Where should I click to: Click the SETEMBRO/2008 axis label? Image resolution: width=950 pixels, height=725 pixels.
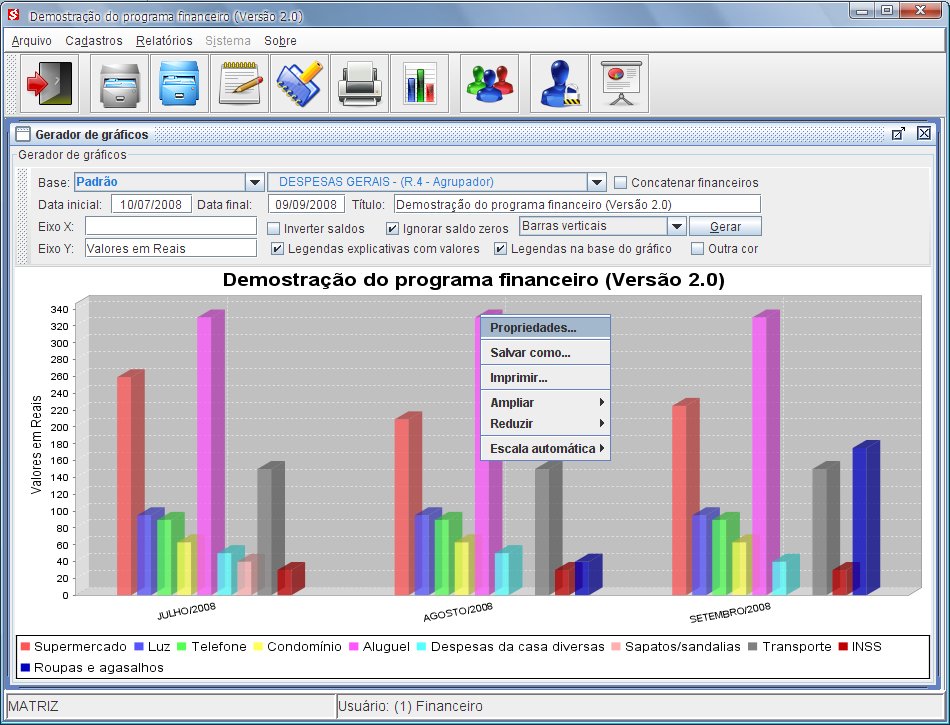click(730, 613)
